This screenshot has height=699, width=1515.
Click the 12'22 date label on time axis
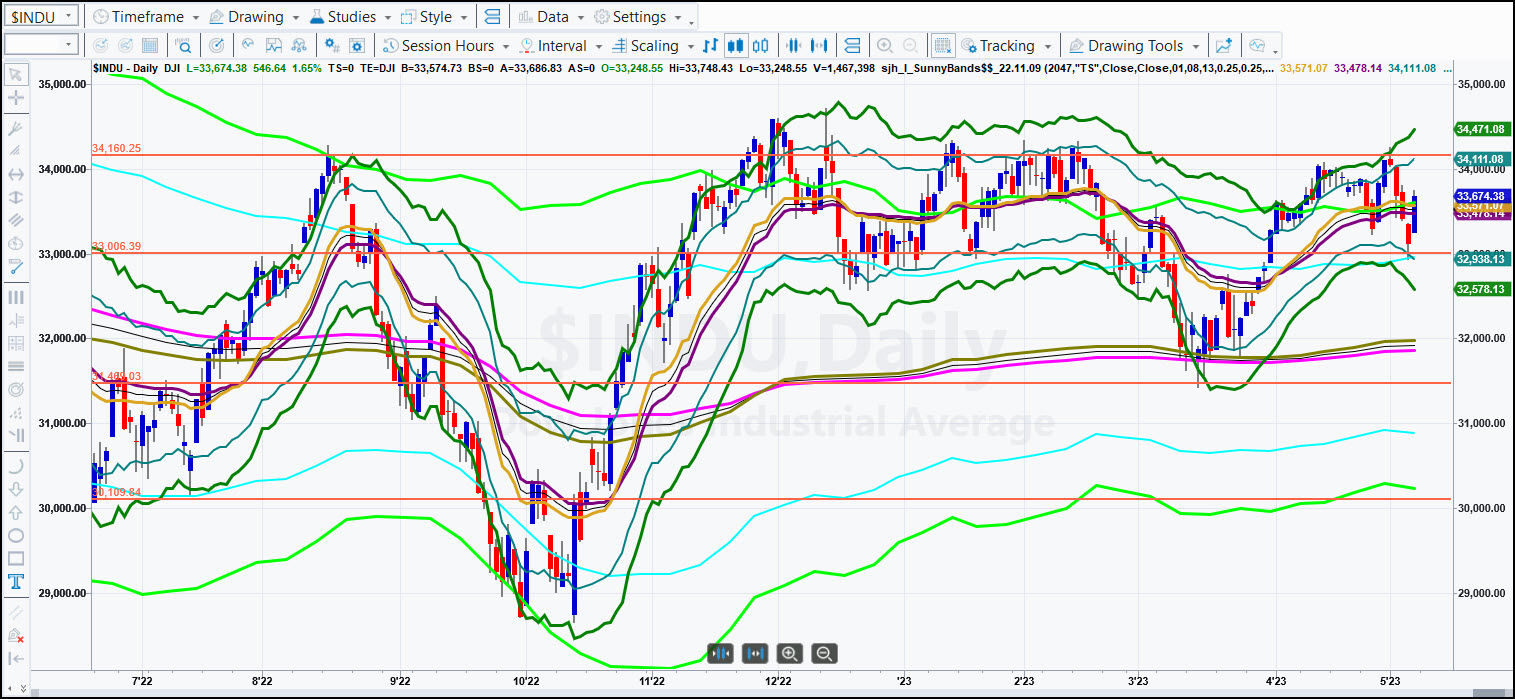pyautogui.click(x=778, y=681)
